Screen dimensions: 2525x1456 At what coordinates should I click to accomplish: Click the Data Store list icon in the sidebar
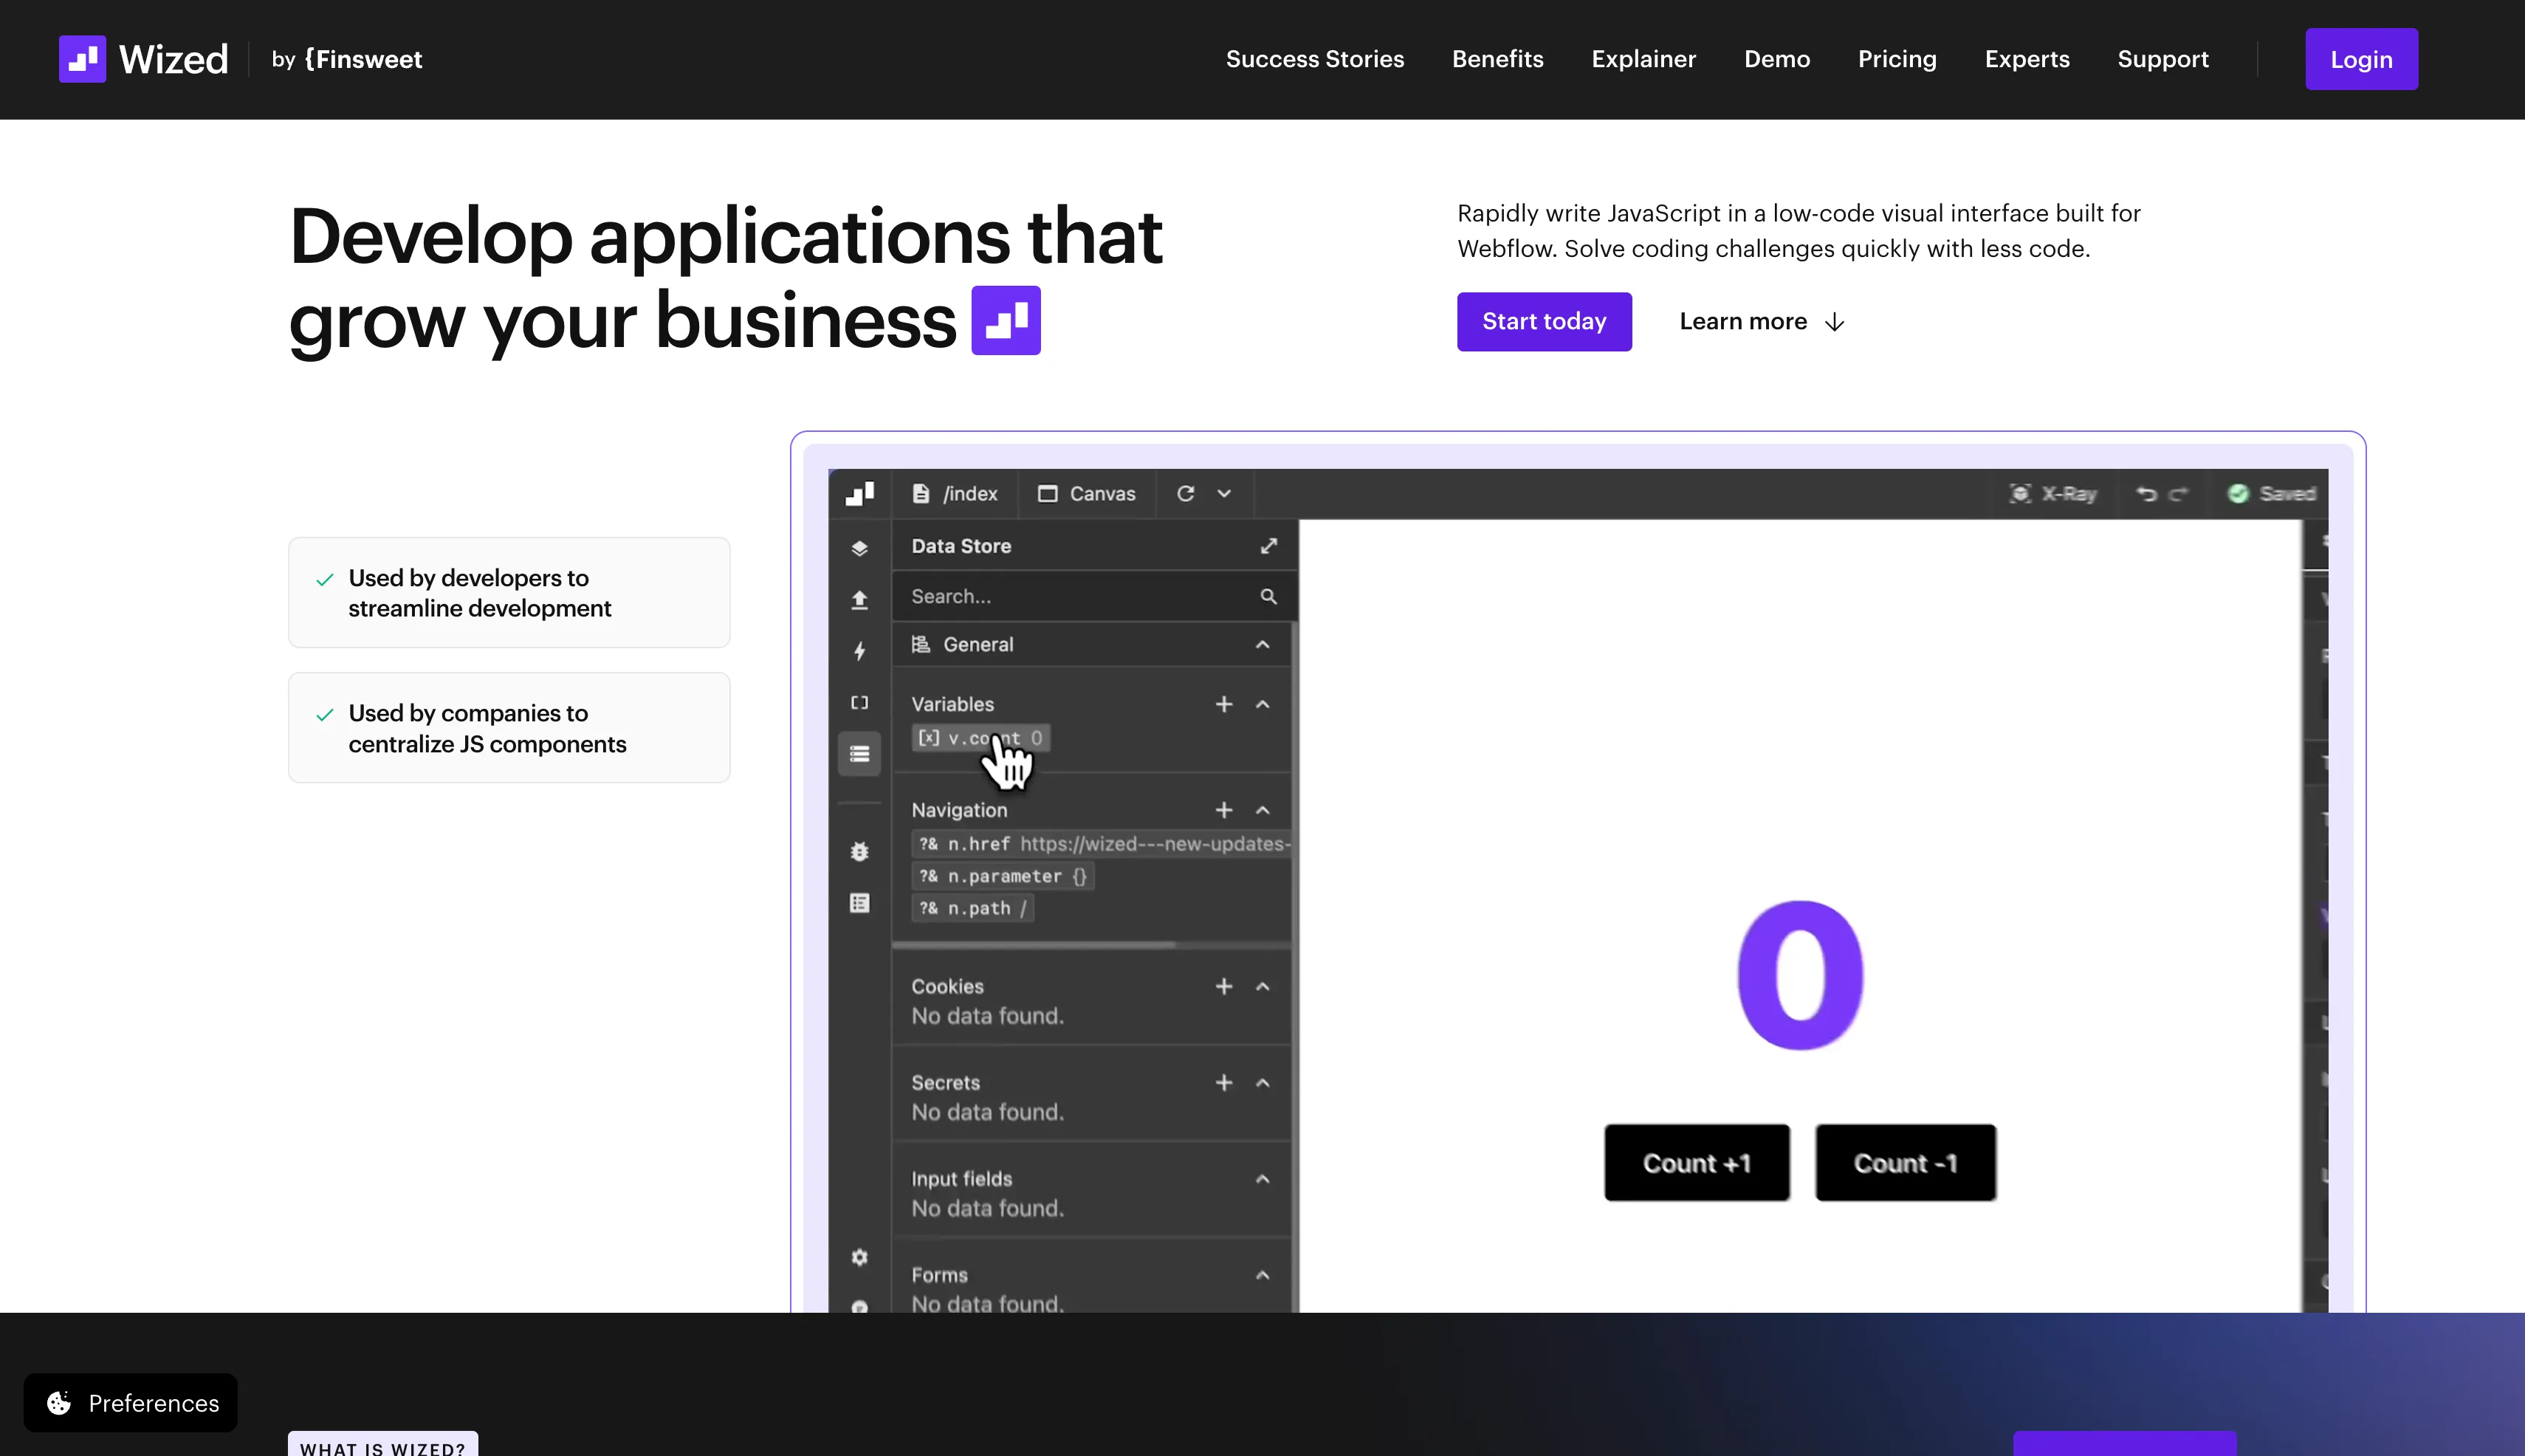tap(859, 754)
